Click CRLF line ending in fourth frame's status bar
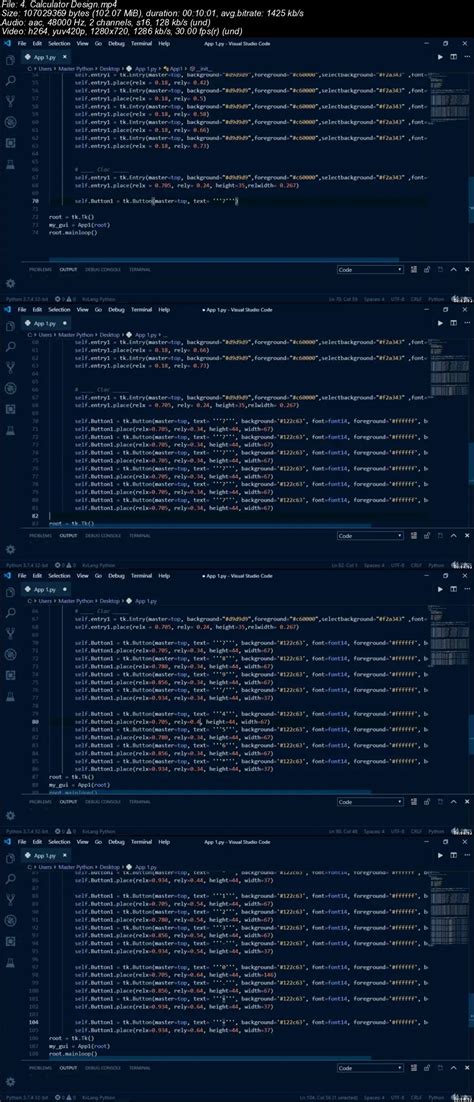This screenshot has width=474, height=1102. click(x=416, y=1097)
